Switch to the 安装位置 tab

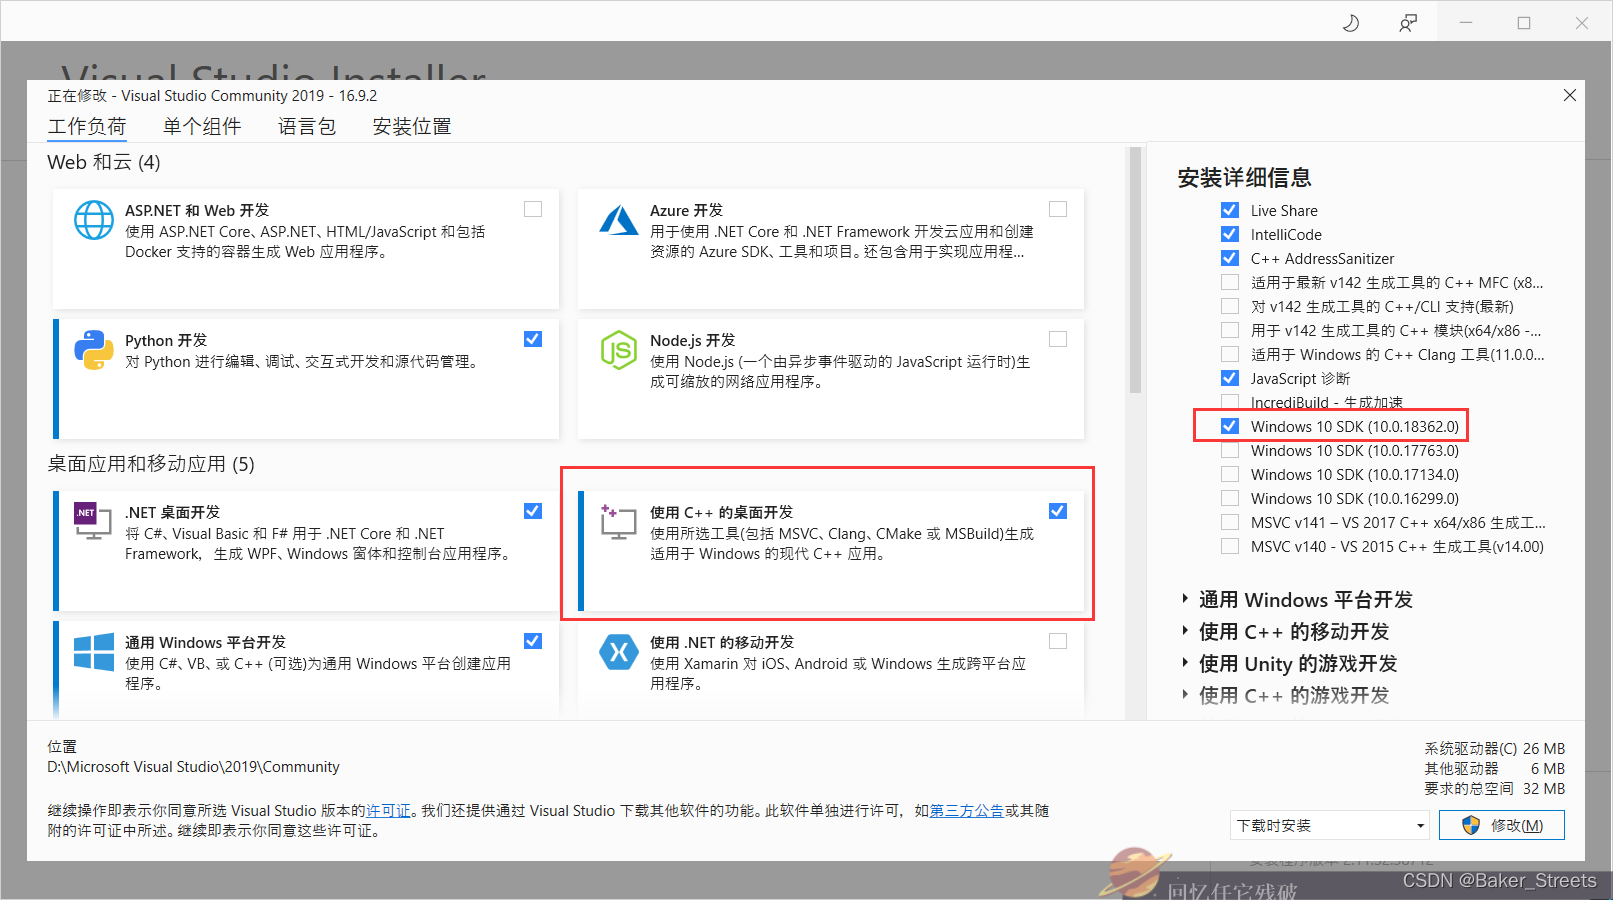coord(412,126)
